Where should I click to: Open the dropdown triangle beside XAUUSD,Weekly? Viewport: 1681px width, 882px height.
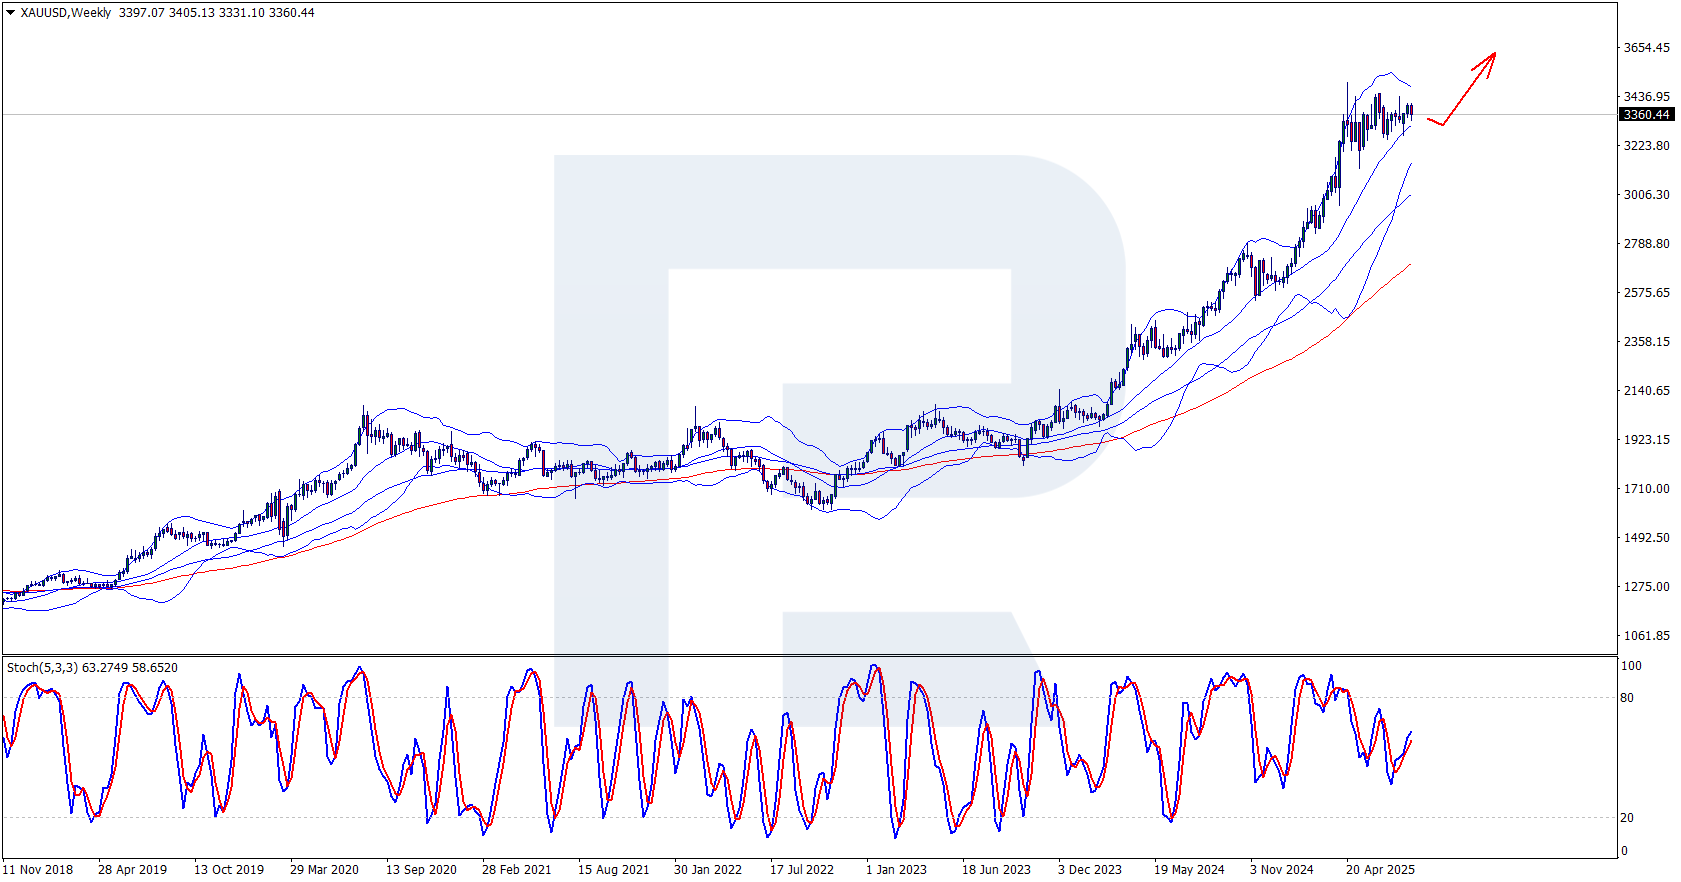pos(11,13)
